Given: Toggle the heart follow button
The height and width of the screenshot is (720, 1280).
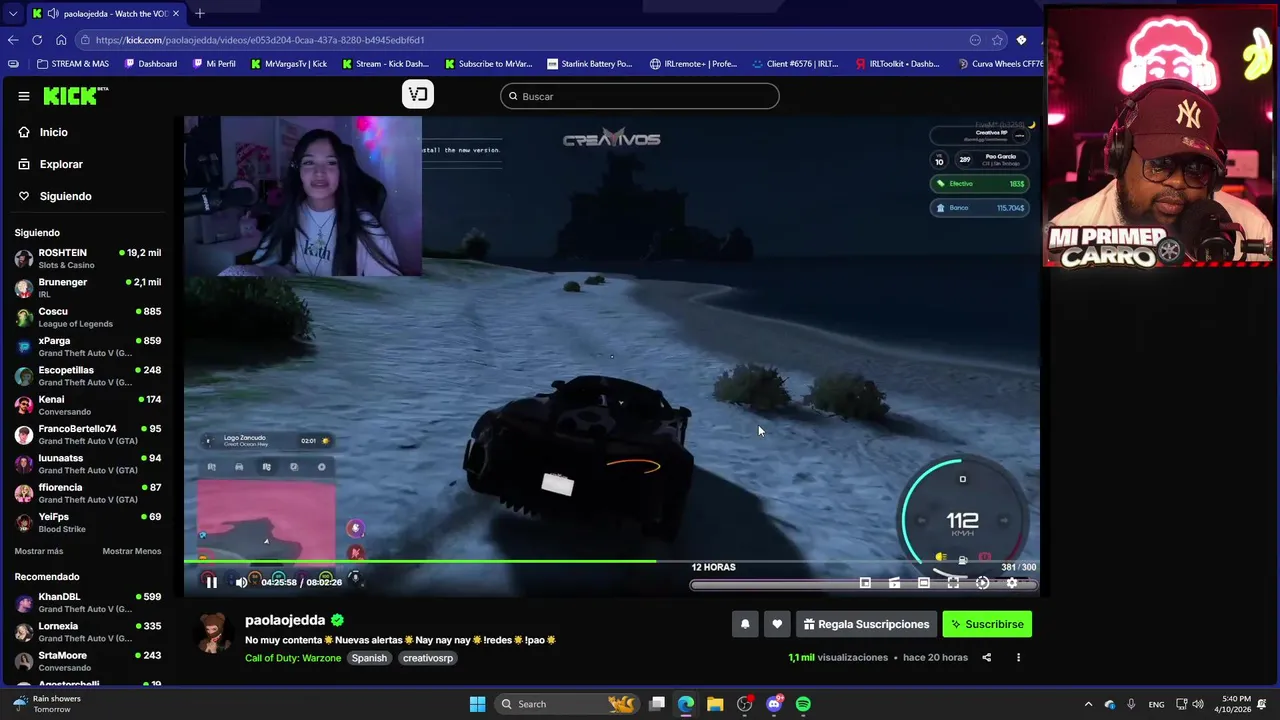Looking at the screenshot, I should [777, 624].
